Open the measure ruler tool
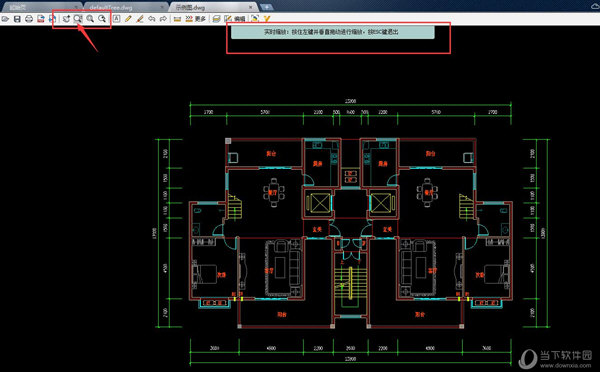Image resolution: width=600 pixels, height=372 pixels. (x=177, y=19)
